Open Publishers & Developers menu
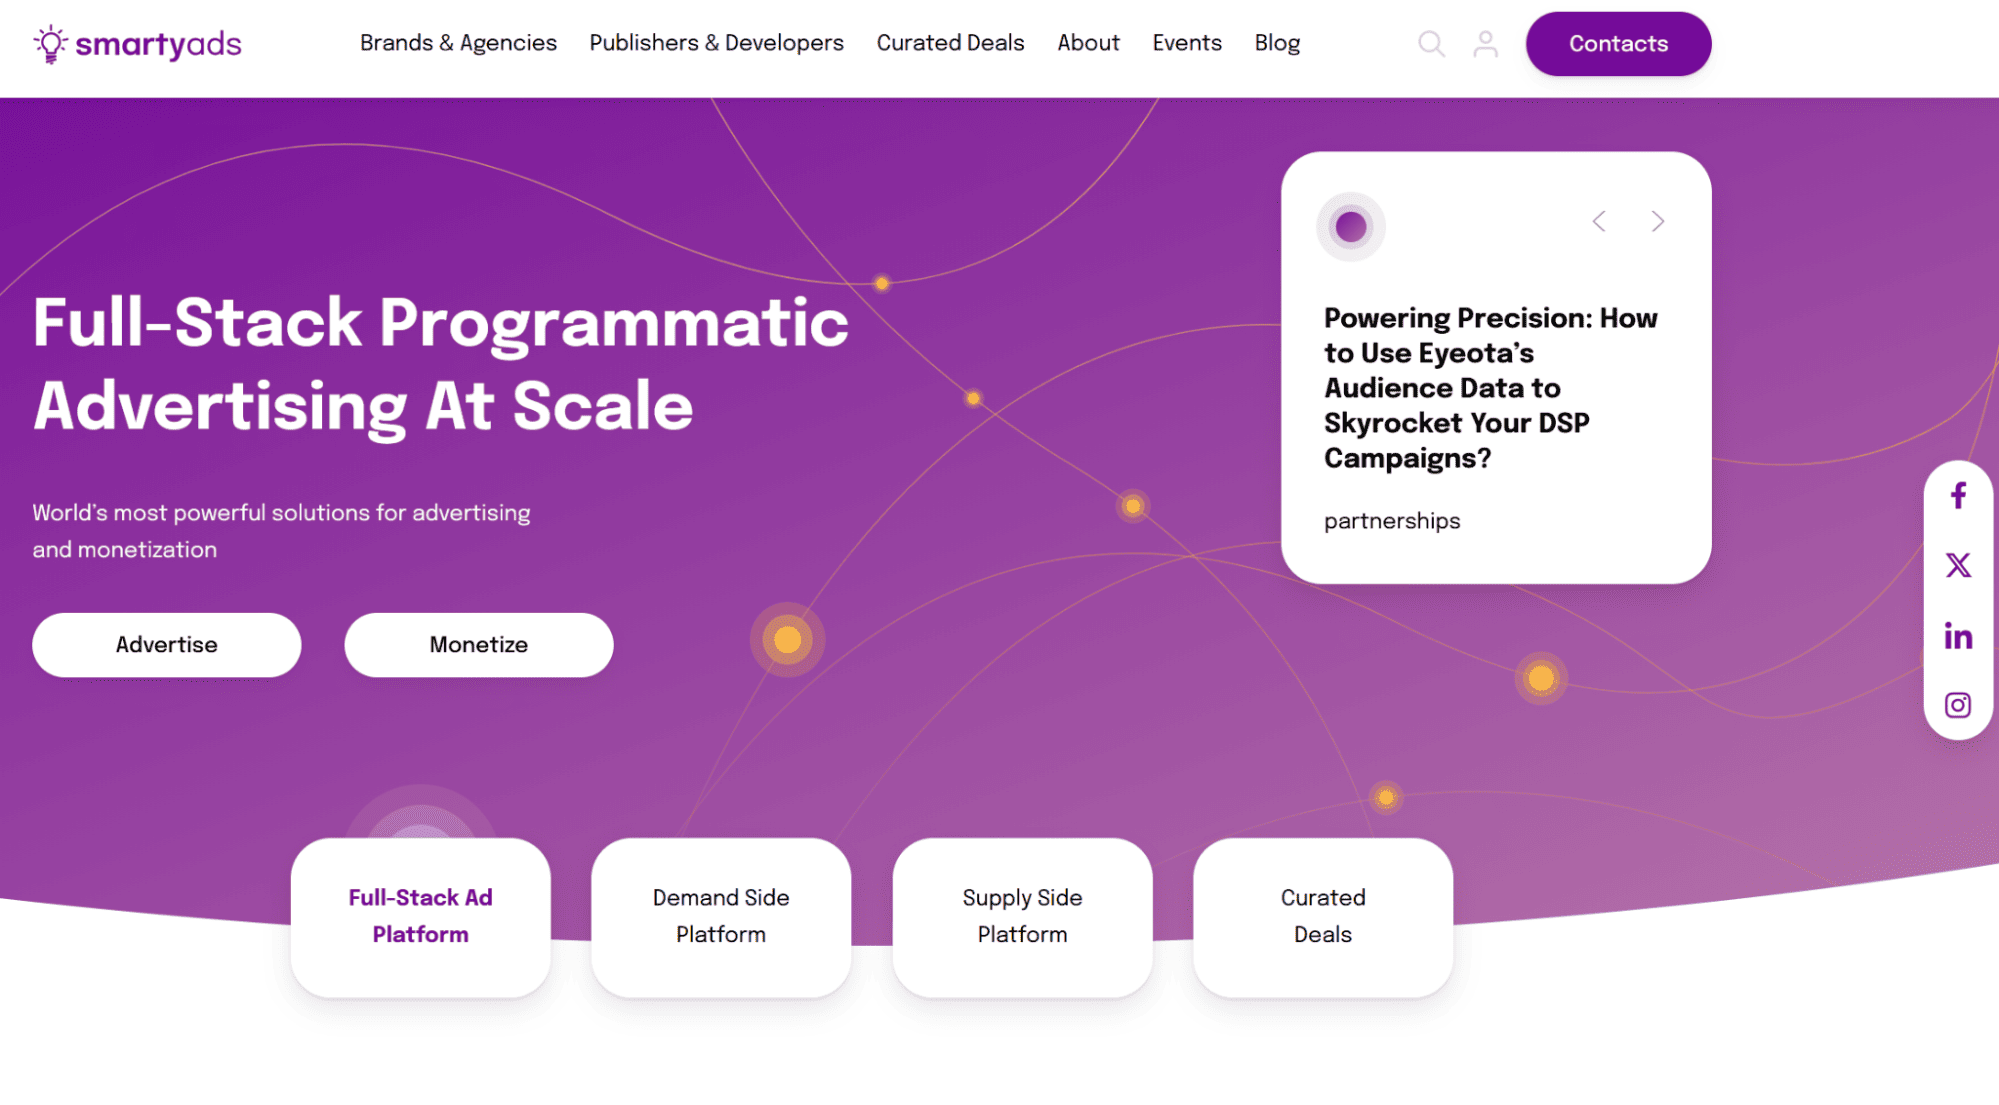 pos(716,43)
